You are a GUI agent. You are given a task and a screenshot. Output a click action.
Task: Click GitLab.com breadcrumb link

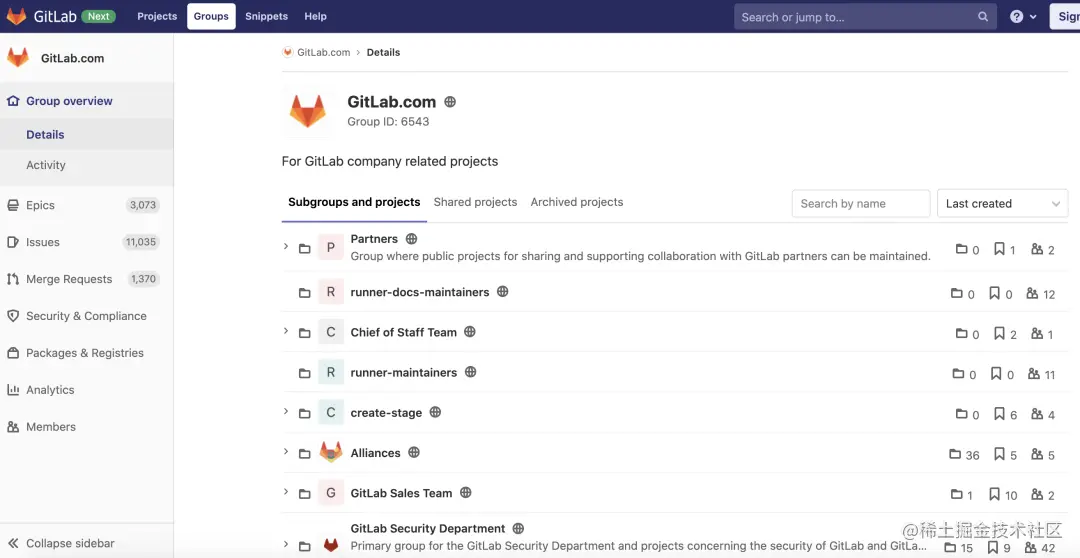click(324, 52)
